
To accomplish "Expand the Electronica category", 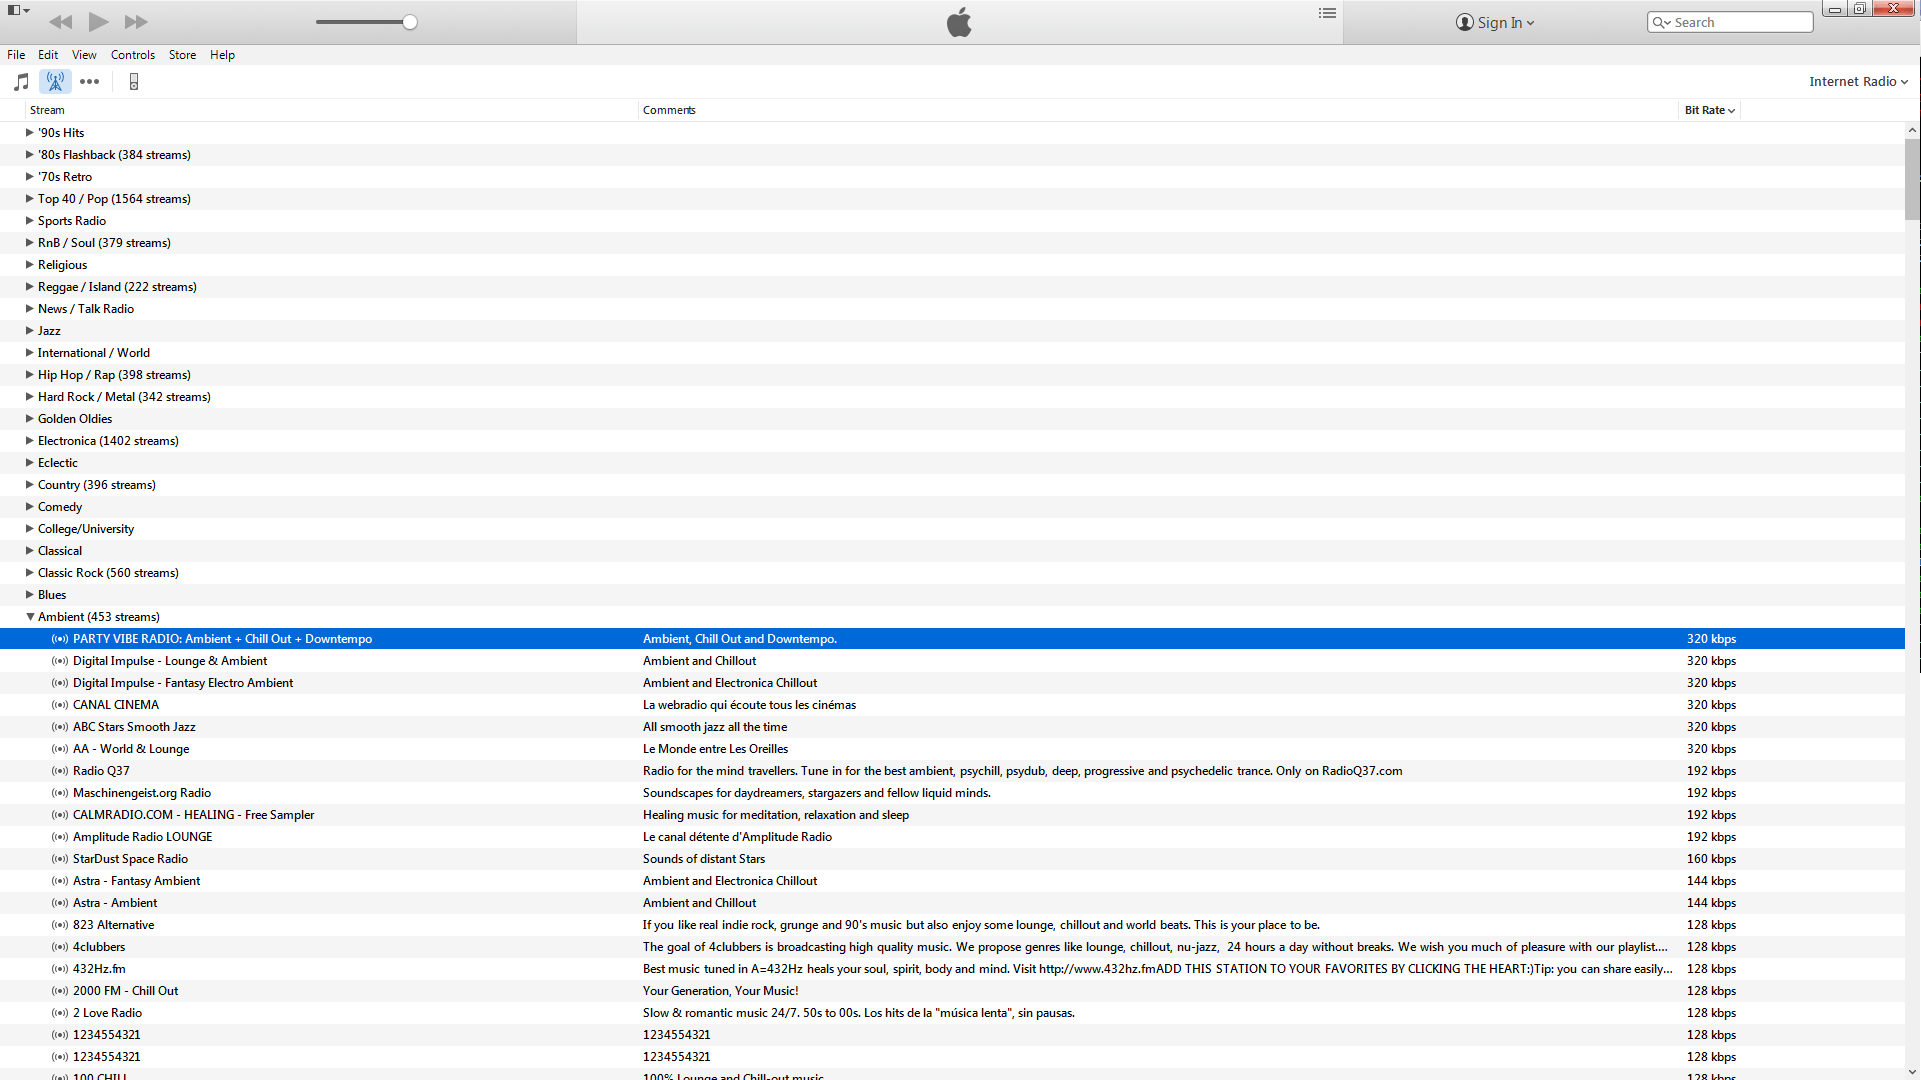I will [x=29, y=440].
